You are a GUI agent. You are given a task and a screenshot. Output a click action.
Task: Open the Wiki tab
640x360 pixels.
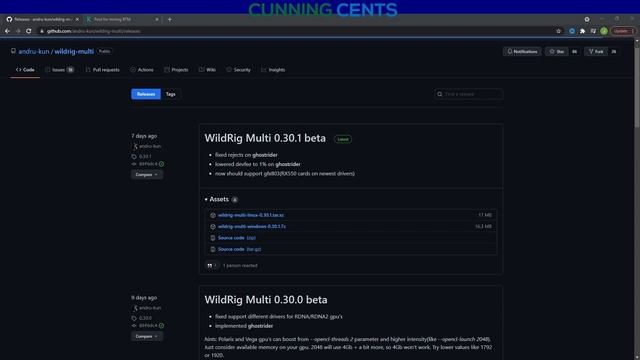(x=207, y=70)
